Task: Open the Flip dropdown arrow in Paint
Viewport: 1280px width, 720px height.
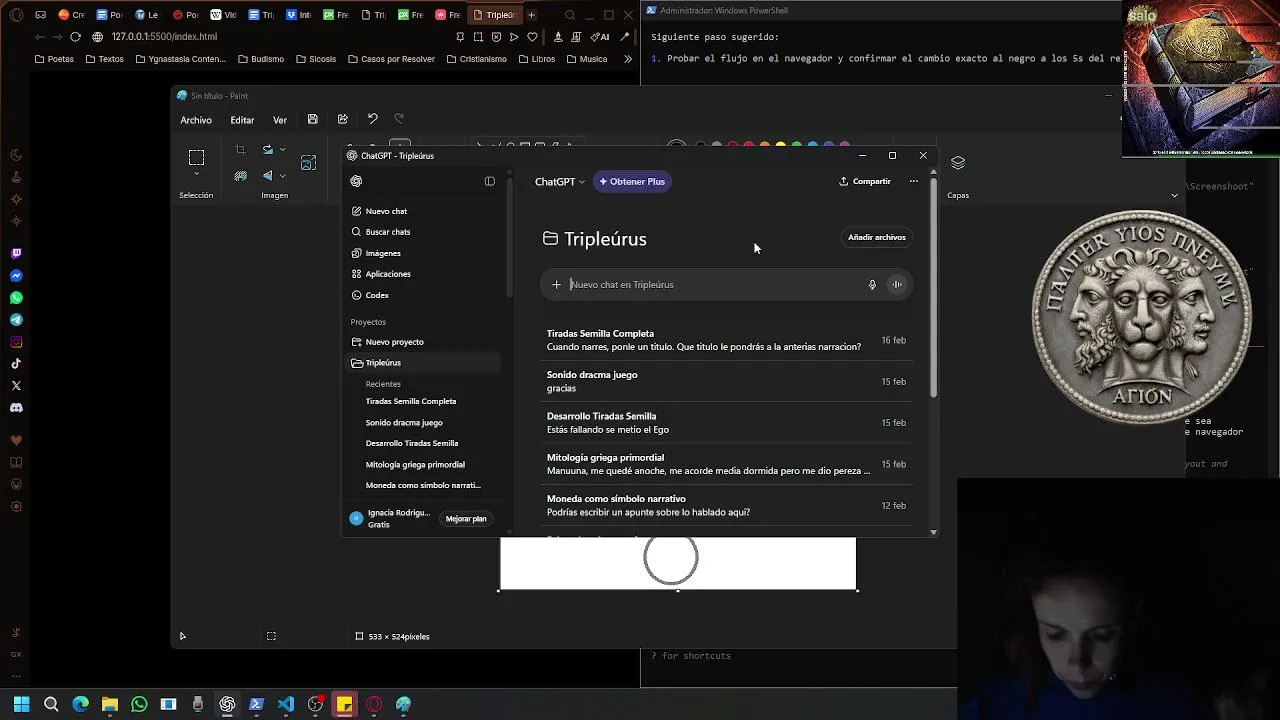Action: tap(282, 176)
